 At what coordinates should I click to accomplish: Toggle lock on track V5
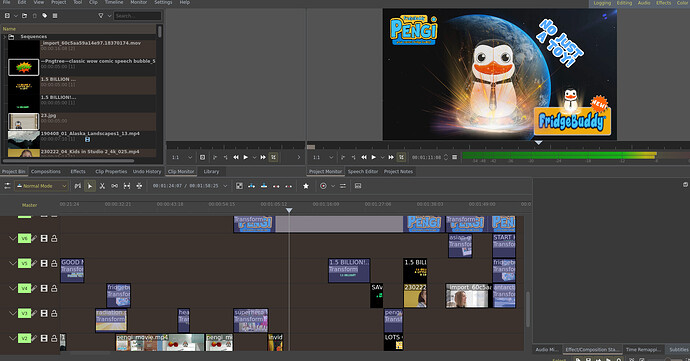click(54, 263)
